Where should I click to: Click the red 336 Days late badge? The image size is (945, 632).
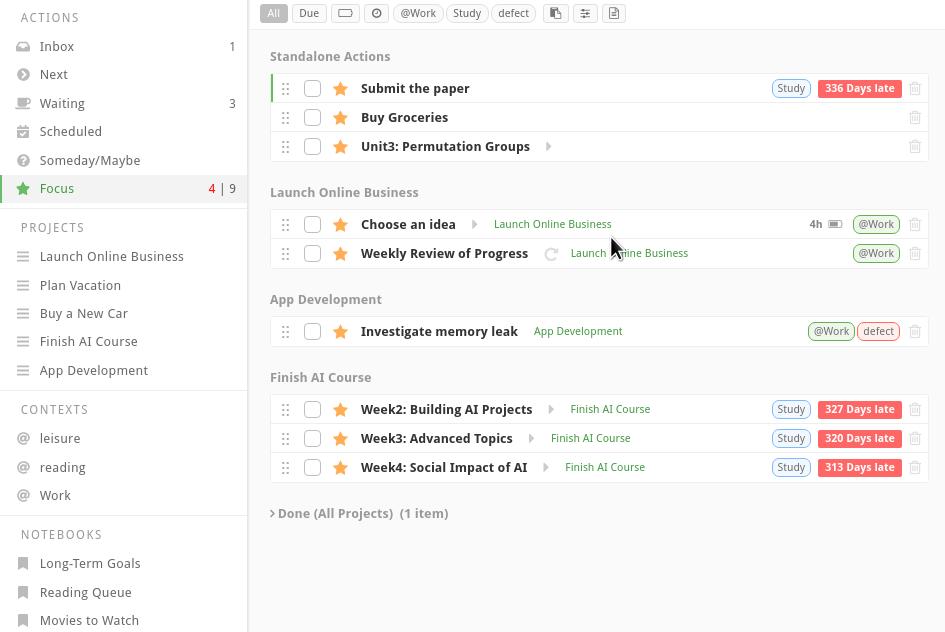[859, 89]
